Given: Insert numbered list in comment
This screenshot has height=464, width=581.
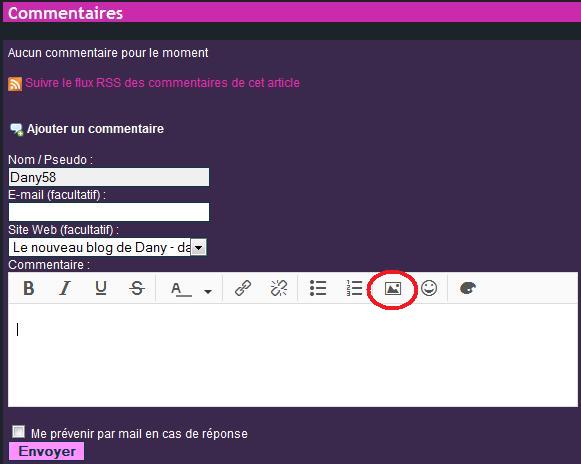Looking at the screenshot, I should [354, 288].
